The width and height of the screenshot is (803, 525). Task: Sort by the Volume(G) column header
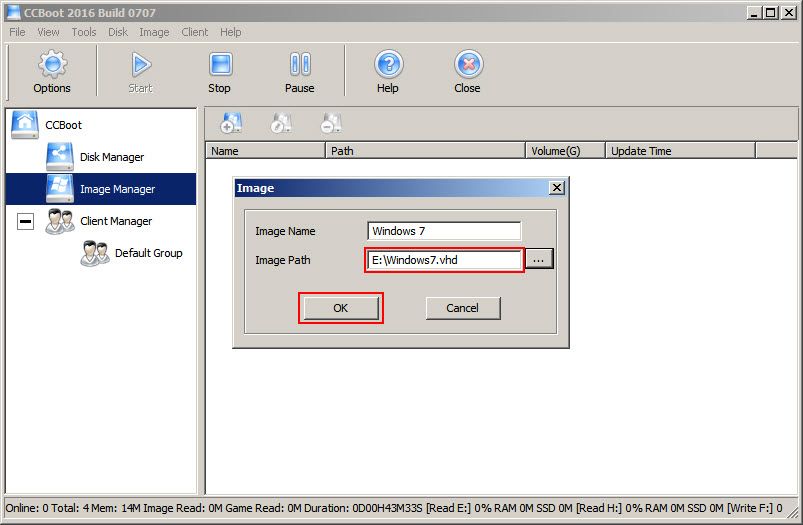click(x=565, y=151)
